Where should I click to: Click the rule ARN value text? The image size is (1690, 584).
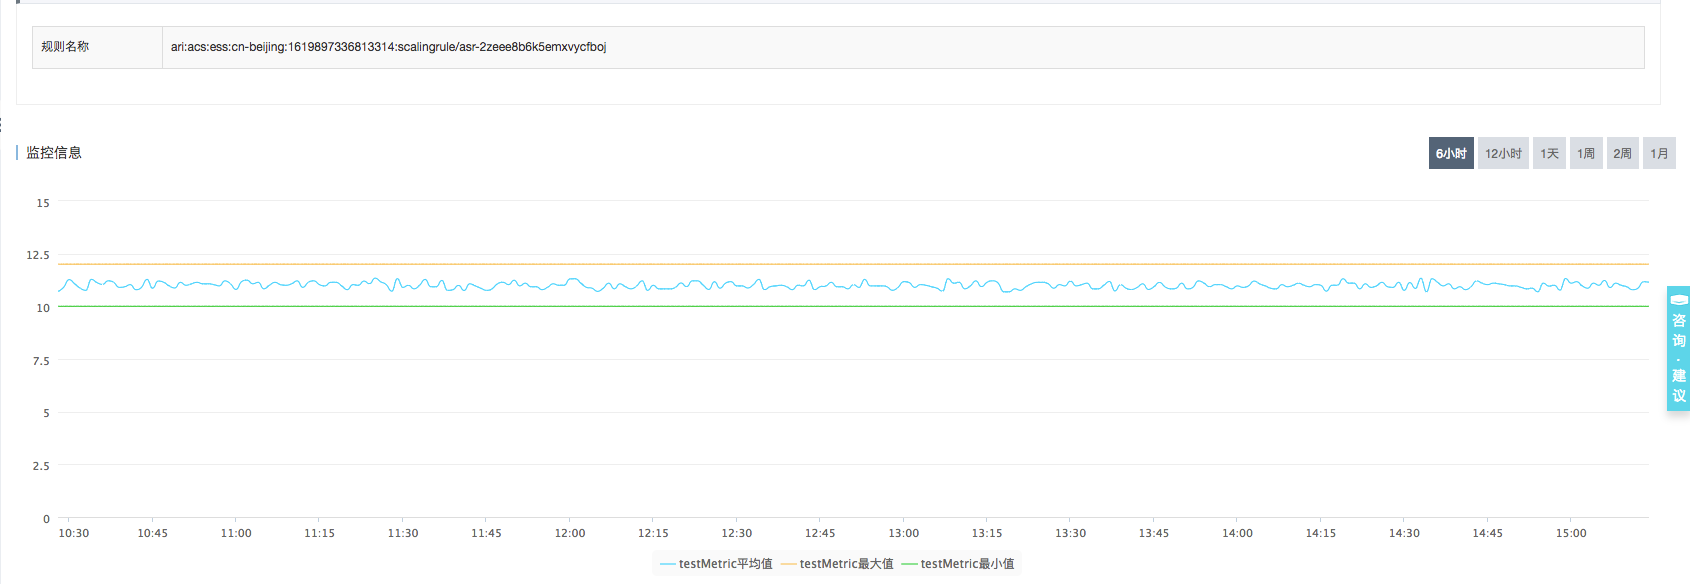pos(388,47)
